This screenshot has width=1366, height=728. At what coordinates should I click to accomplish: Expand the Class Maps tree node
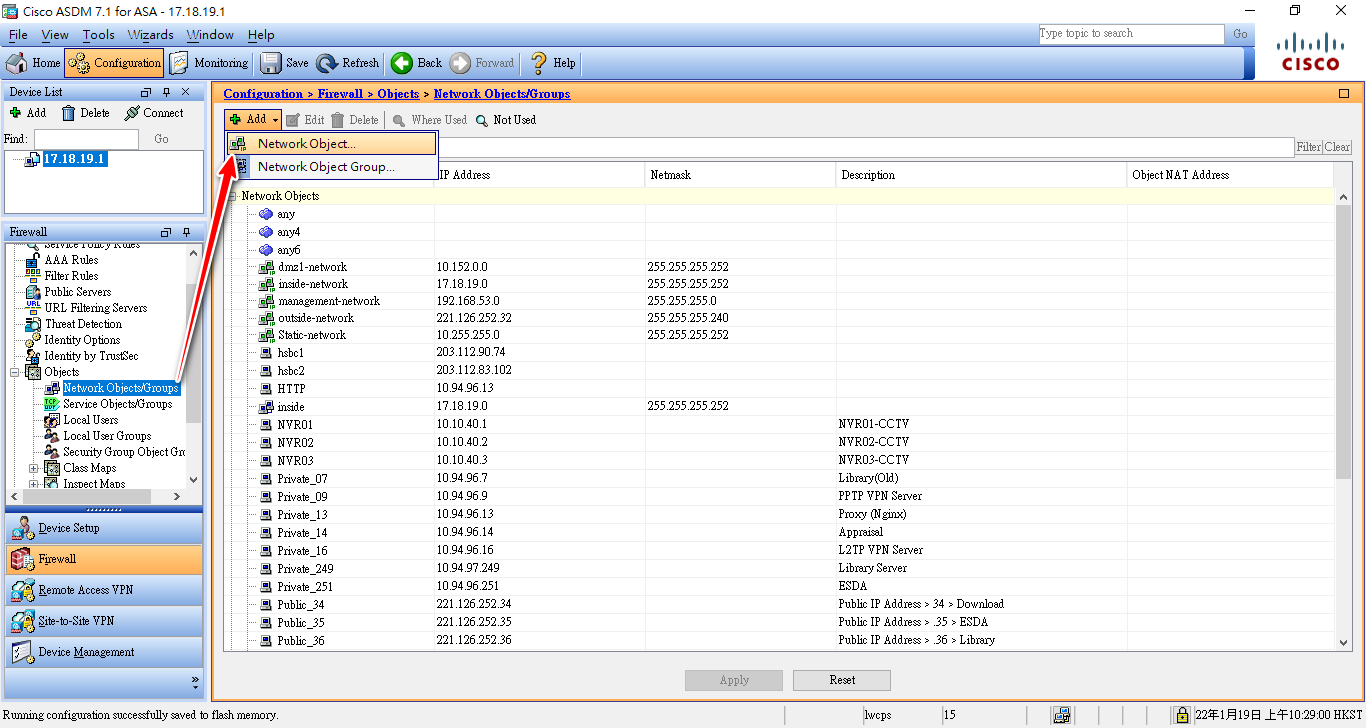pos(34,468)
